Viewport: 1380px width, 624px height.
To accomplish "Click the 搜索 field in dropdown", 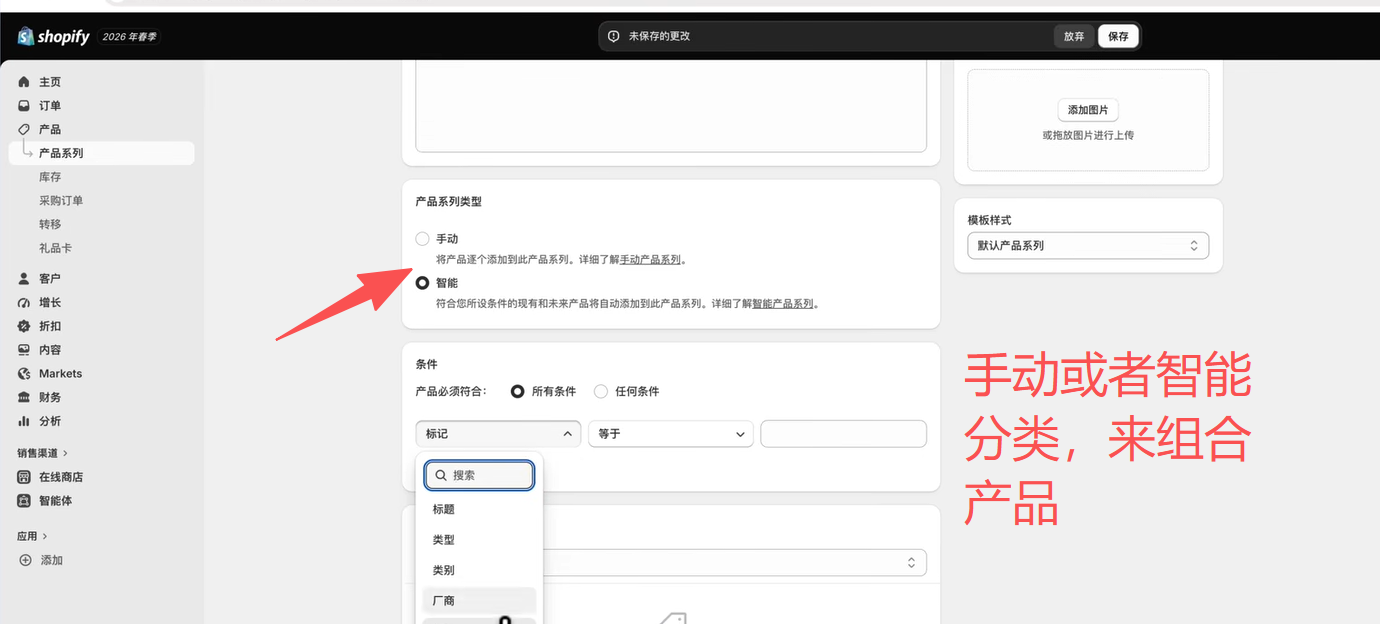I will [x=479, y=476].
